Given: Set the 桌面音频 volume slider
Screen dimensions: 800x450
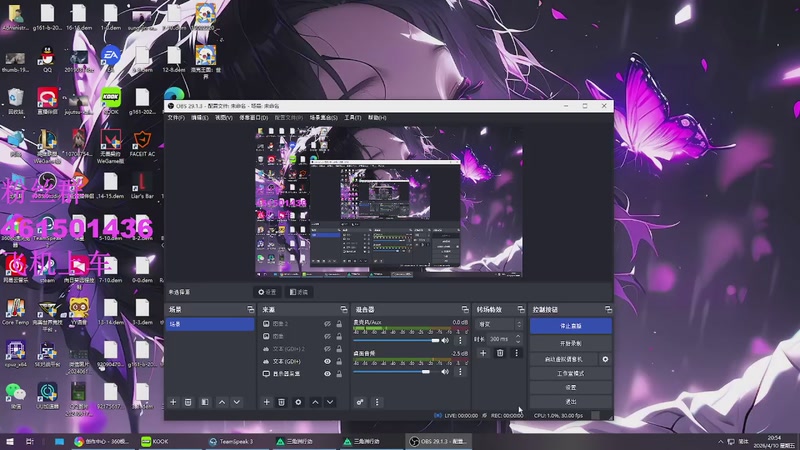Looking at the screenshot, I should tap(396, 371).
